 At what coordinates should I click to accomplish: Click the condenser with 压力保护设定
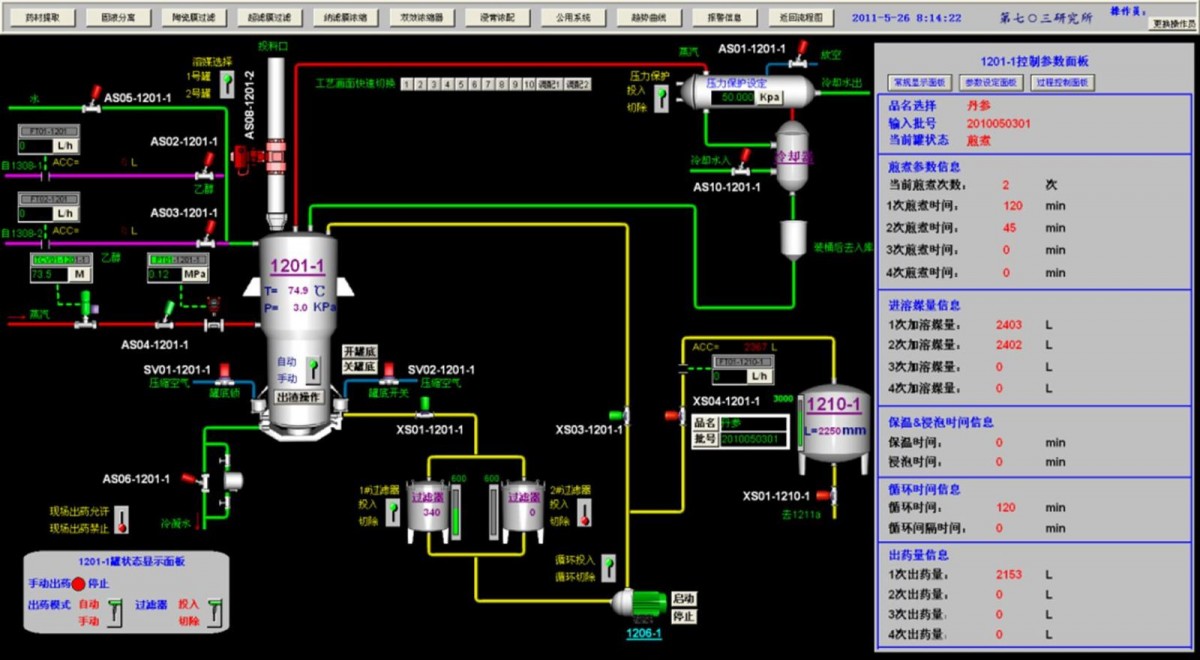coord(747,91)
